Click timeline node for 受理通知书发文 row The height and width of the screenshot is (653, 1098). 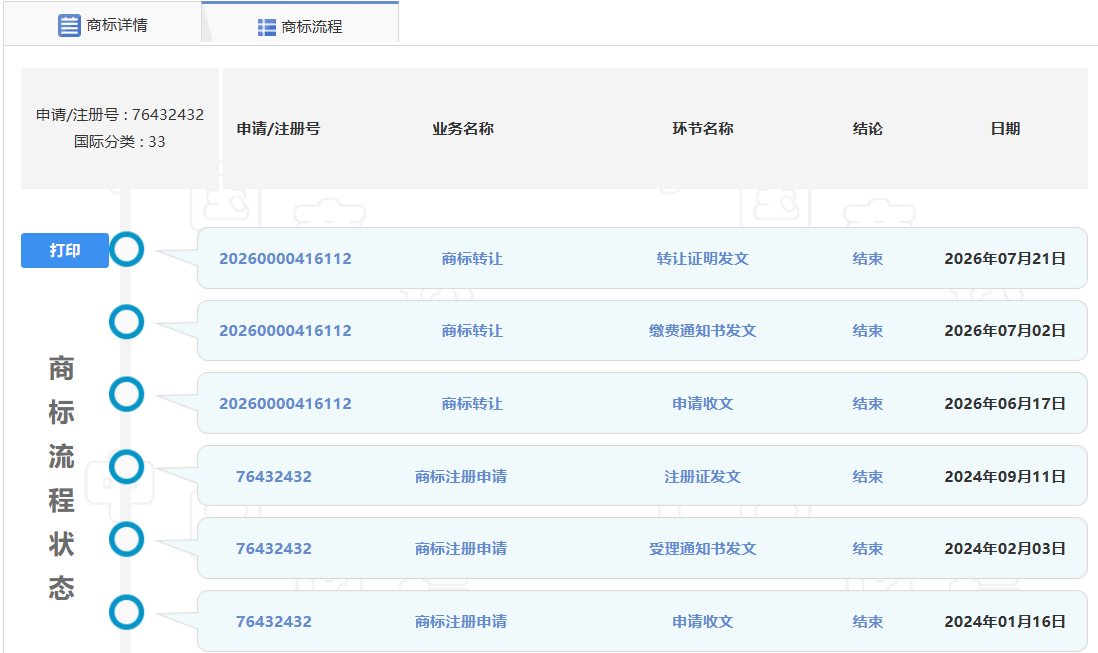tap(127, 540)
